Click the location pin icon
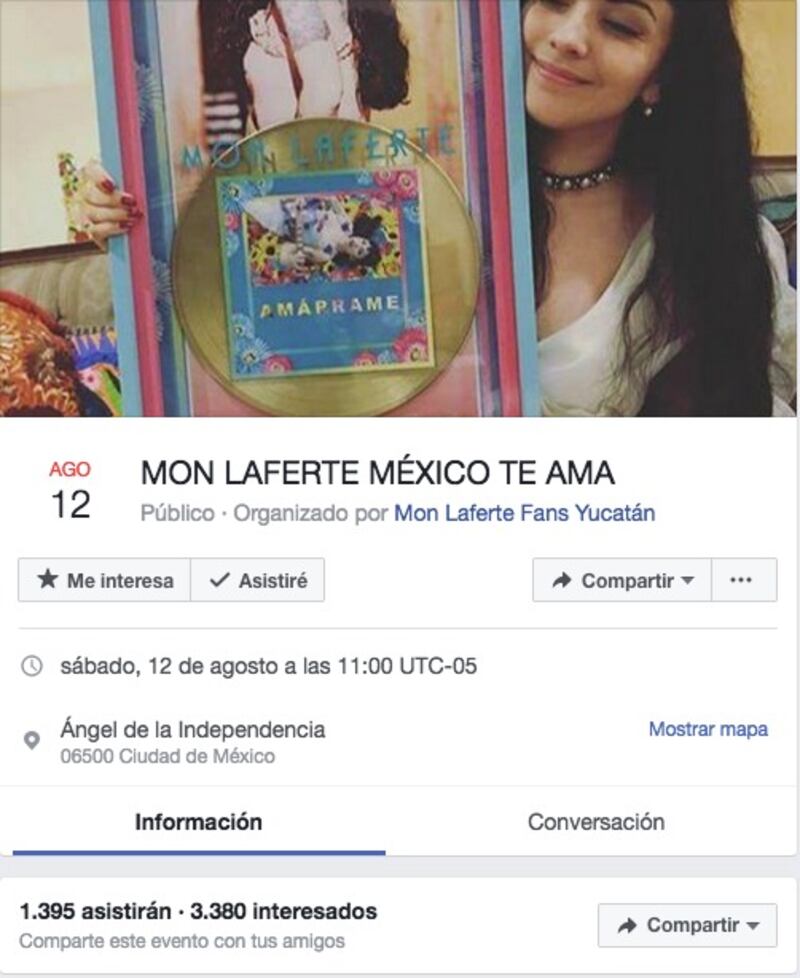Viewport: 800px width, 978px height. 32,740
